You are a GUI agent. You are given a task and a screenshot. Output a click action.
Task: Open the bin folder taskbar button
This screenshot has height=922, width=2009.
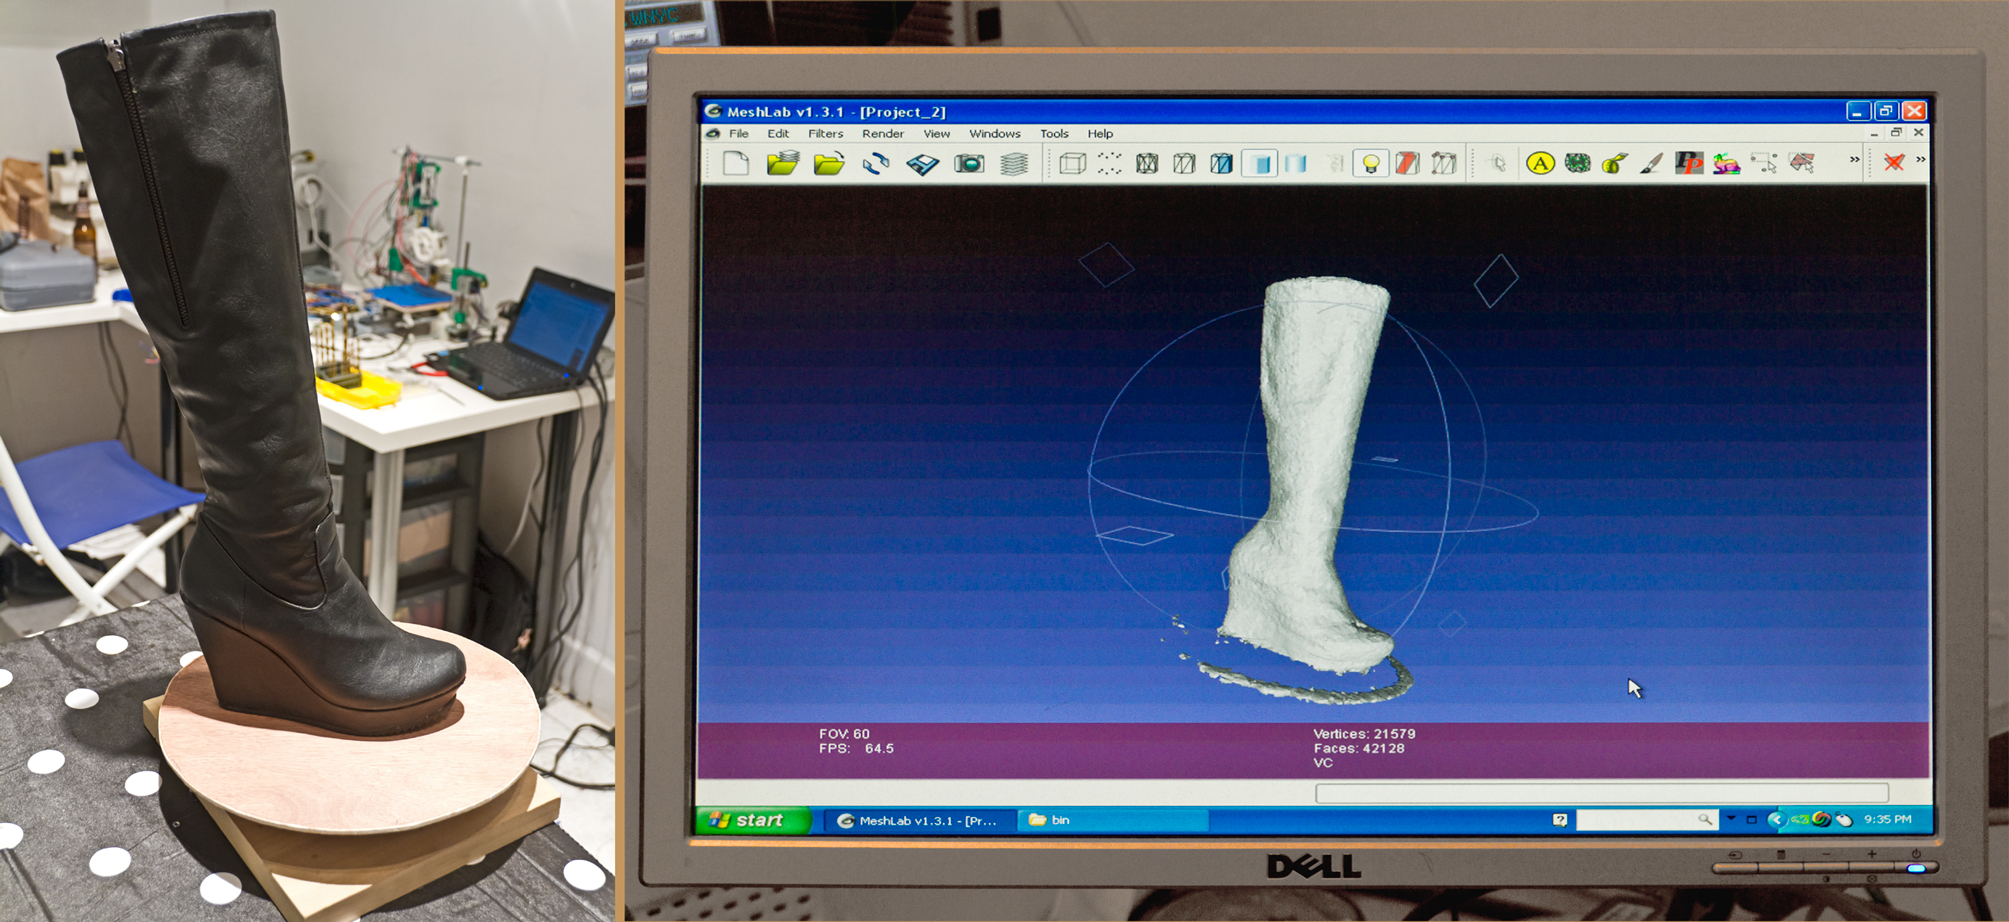(x=1112, y=820)
